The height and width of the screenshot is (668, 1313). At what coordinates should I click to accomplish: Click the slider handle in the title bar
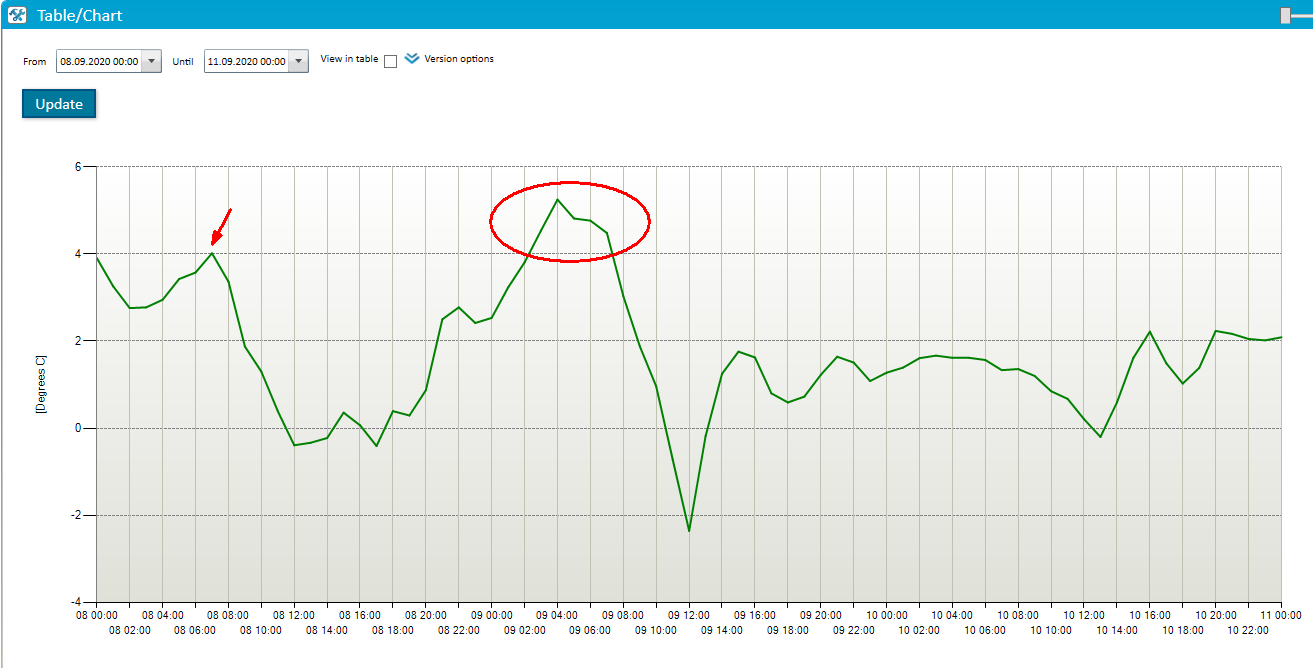1285,15
